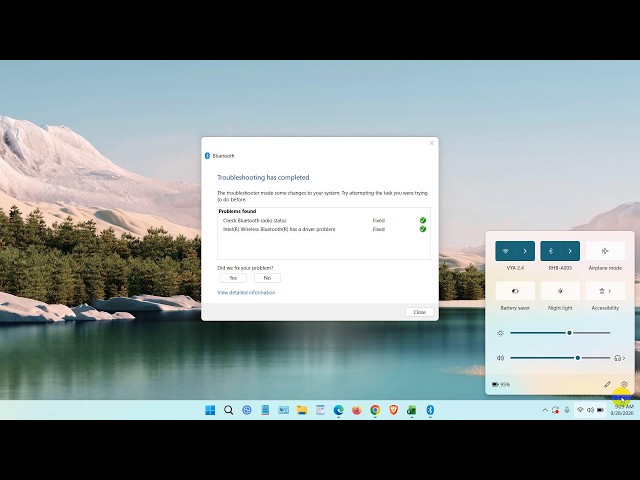Expand Wi-Fi networks list arrow
Viewport: 640px width, 480px height.
coord(525,251)
